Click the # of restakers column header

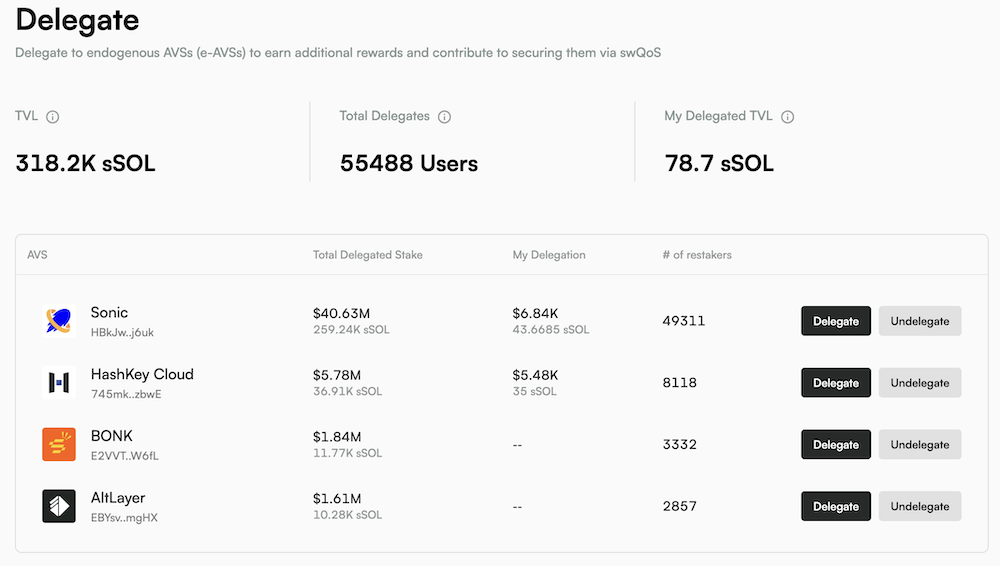click(697, 255)
